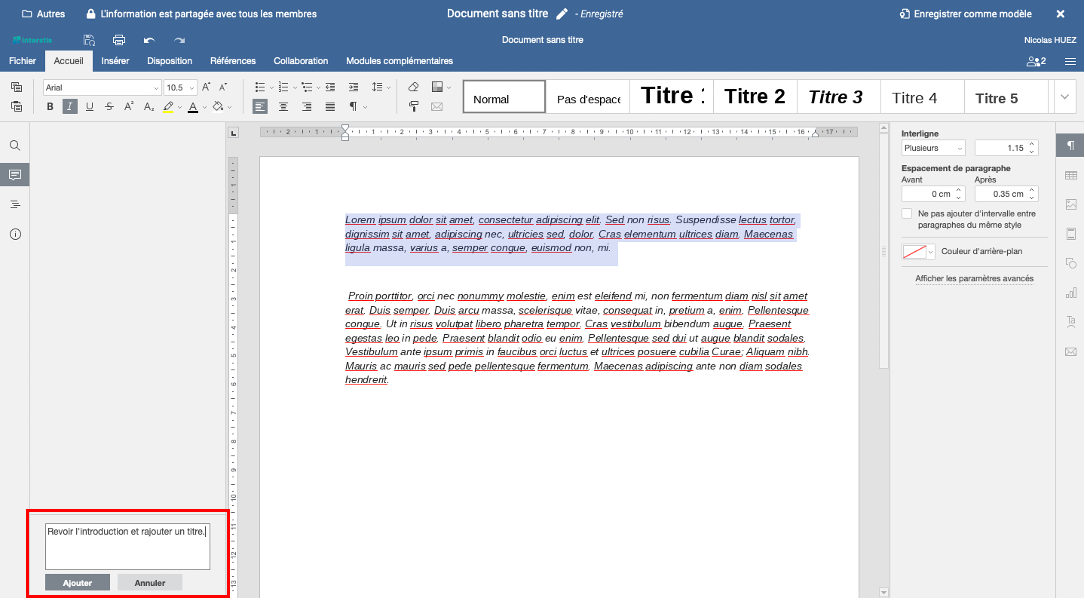Open the Arial font name dropdown
This screenshot has width=1085, height=601.
point(156,88)
